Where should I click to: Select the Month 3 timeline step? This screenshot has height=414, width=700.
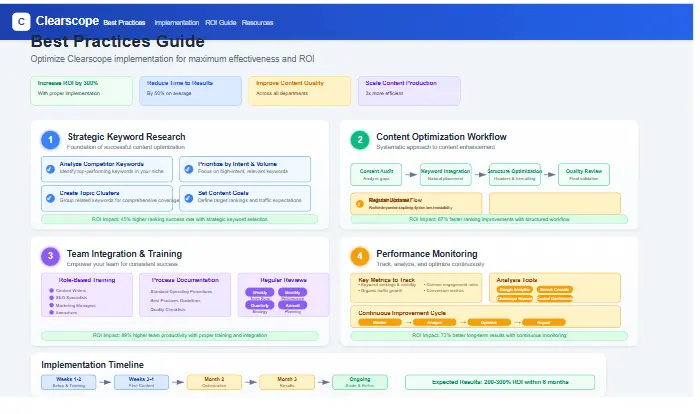click(287, 382)
